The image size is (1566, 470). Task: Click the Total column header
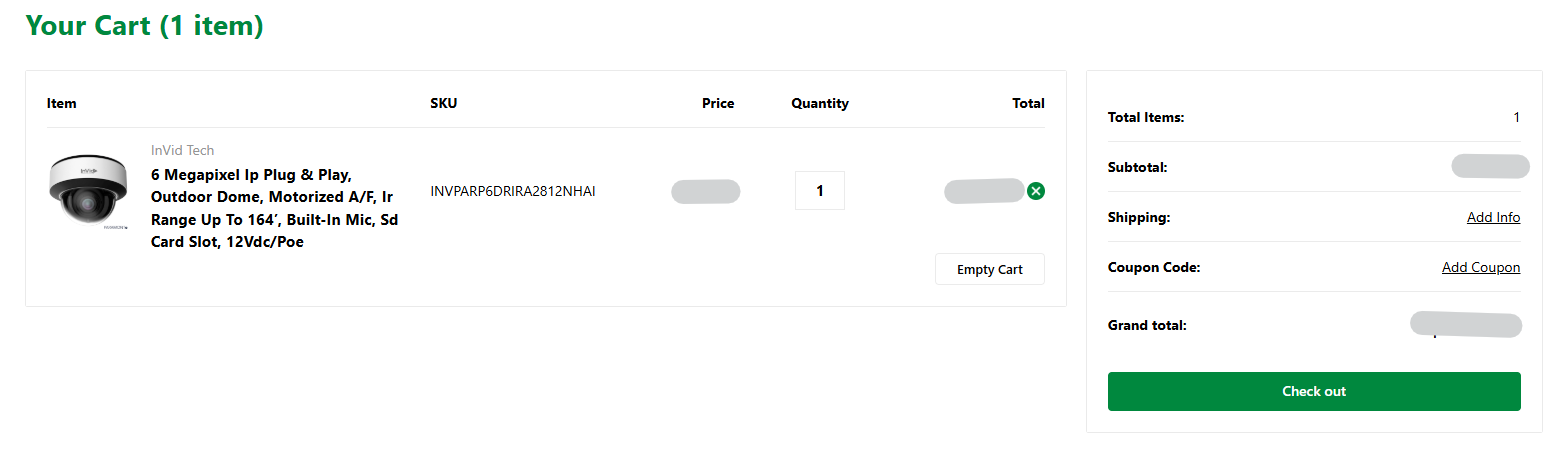click(1027, 103)
